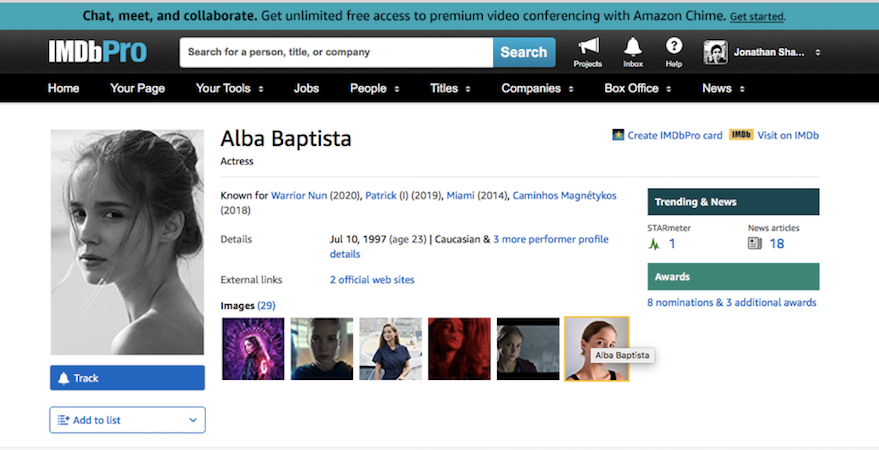The image size is (879, 450).
Task: Open the Miami title link
Action: pos(460,196)
